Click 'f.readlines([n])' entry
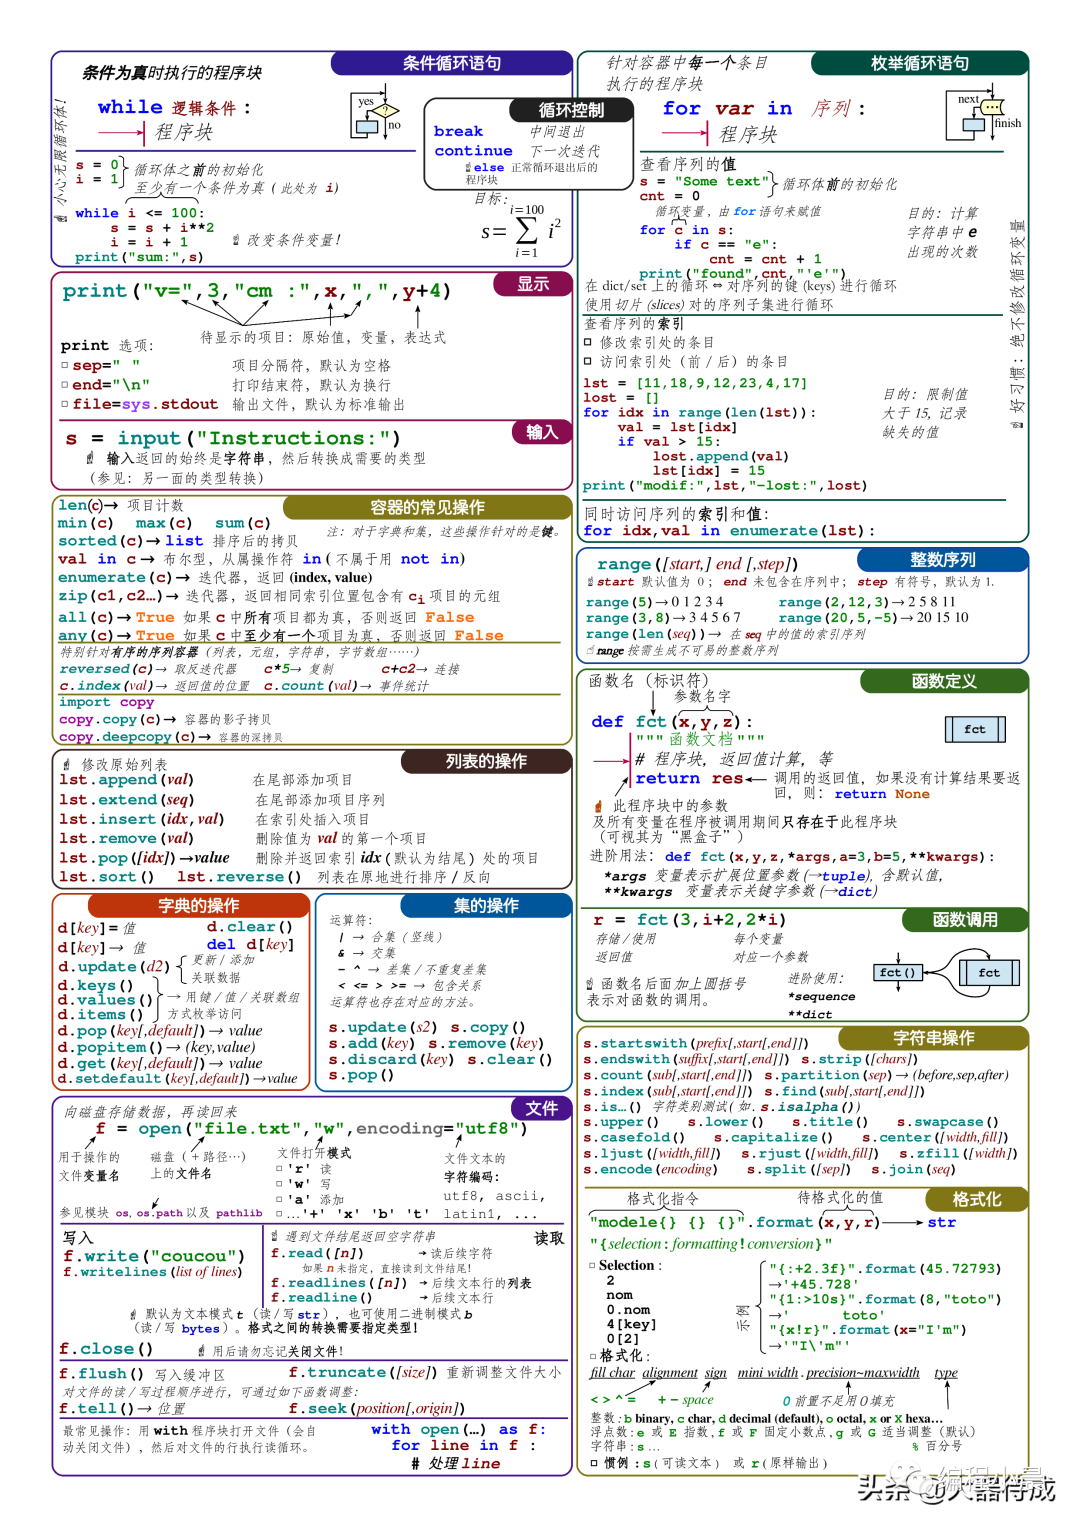Screen dimensions: 1080x1527 [x=339, y=1283]
